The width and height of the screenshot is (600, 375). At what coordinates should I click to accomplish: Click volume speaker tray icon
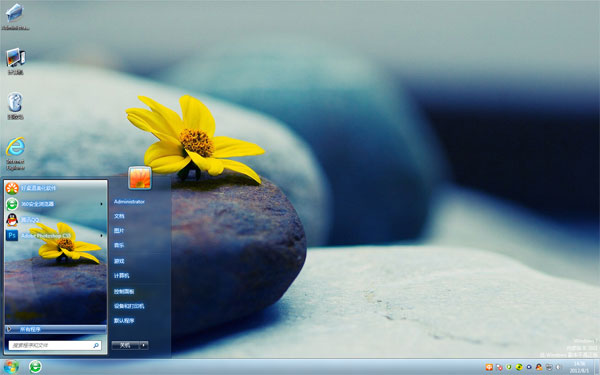(x=558, y=367)
